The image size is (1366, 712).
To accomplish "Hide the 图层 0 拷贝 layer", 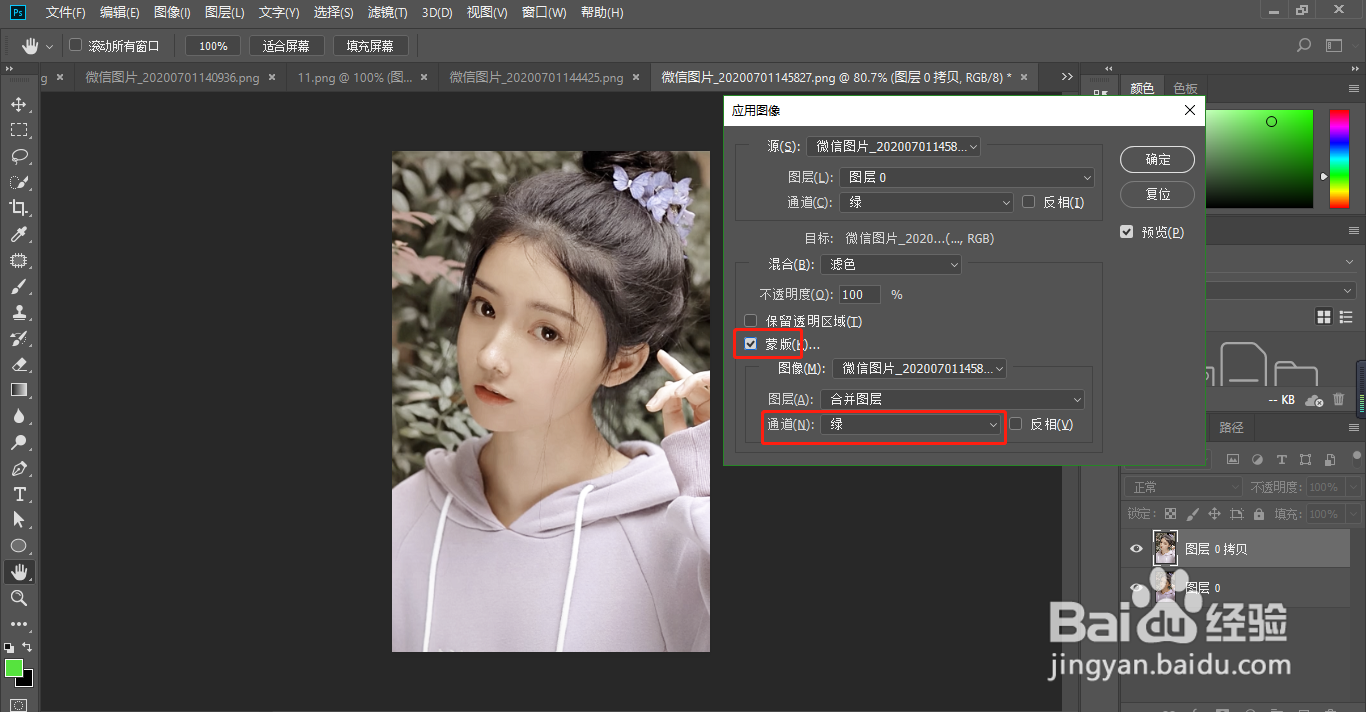I will click(1136, 549).
